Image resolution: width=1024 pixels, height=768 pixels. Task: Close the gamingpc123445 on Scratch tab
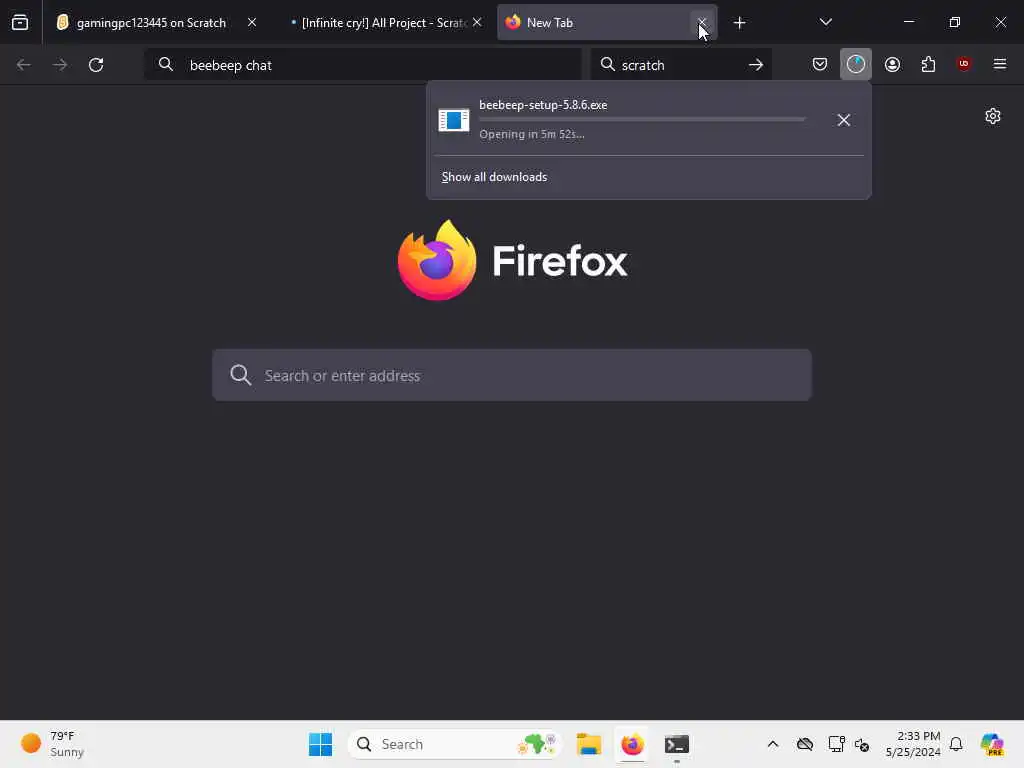(252, 23)
